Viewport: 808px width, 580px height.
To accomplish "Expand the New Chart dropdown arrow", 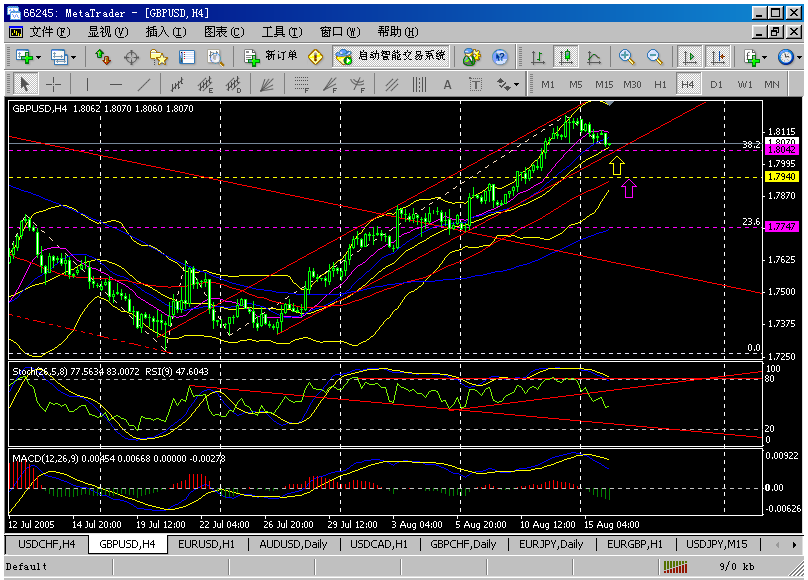I will coord(37,57).
